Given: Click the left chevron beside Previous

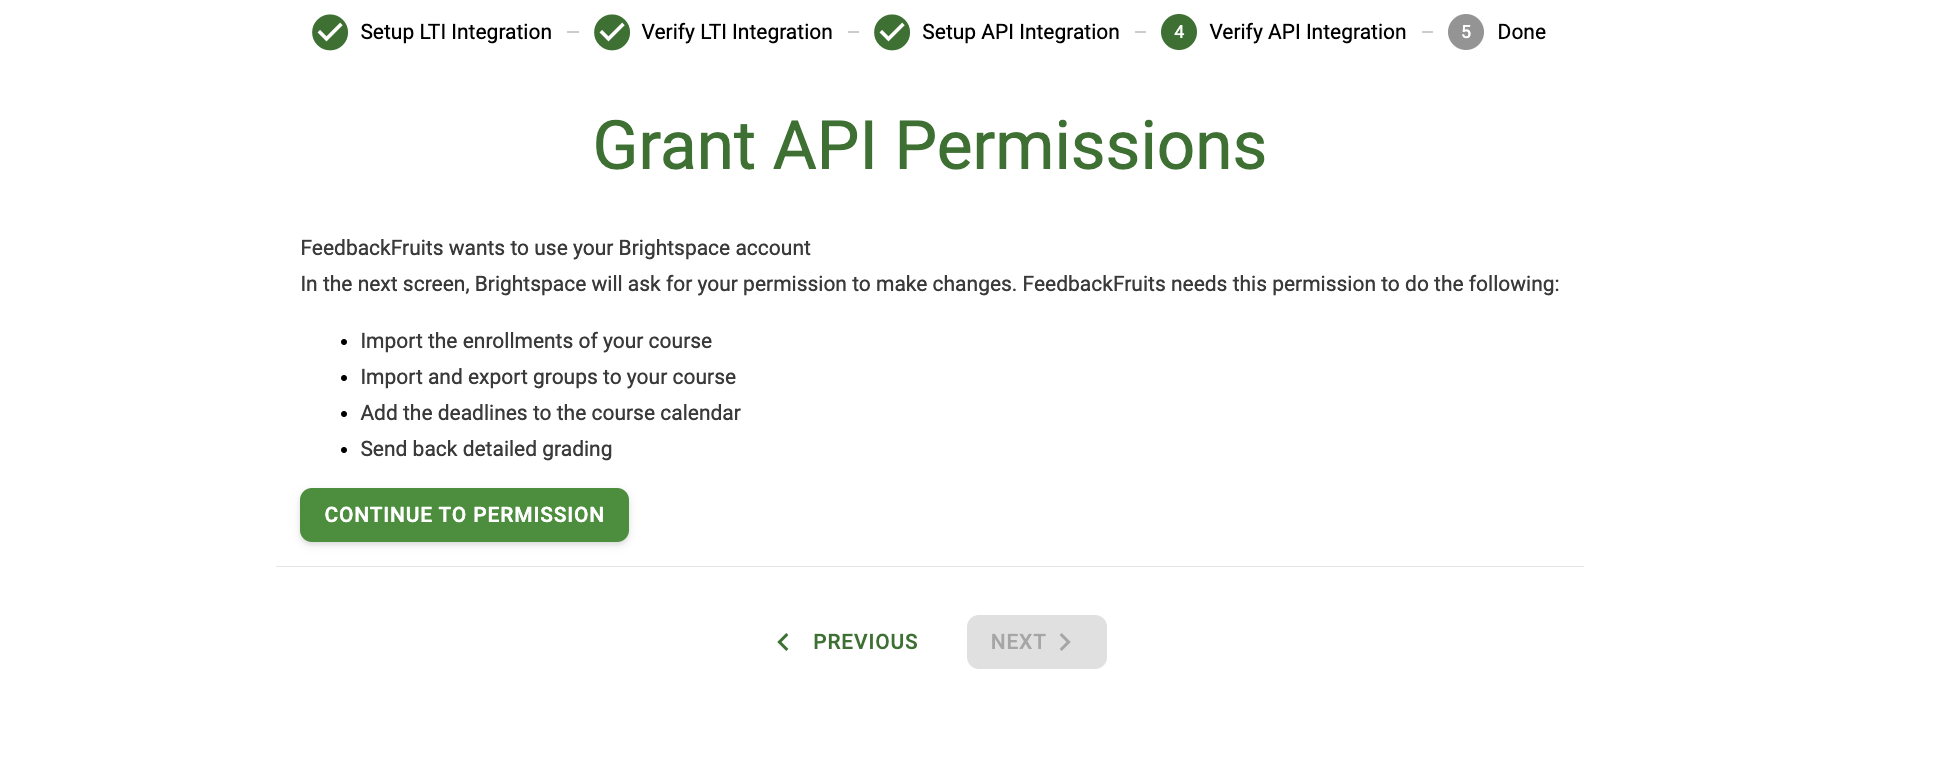Looking at the screenshot, I should click(x=783, y=642).
